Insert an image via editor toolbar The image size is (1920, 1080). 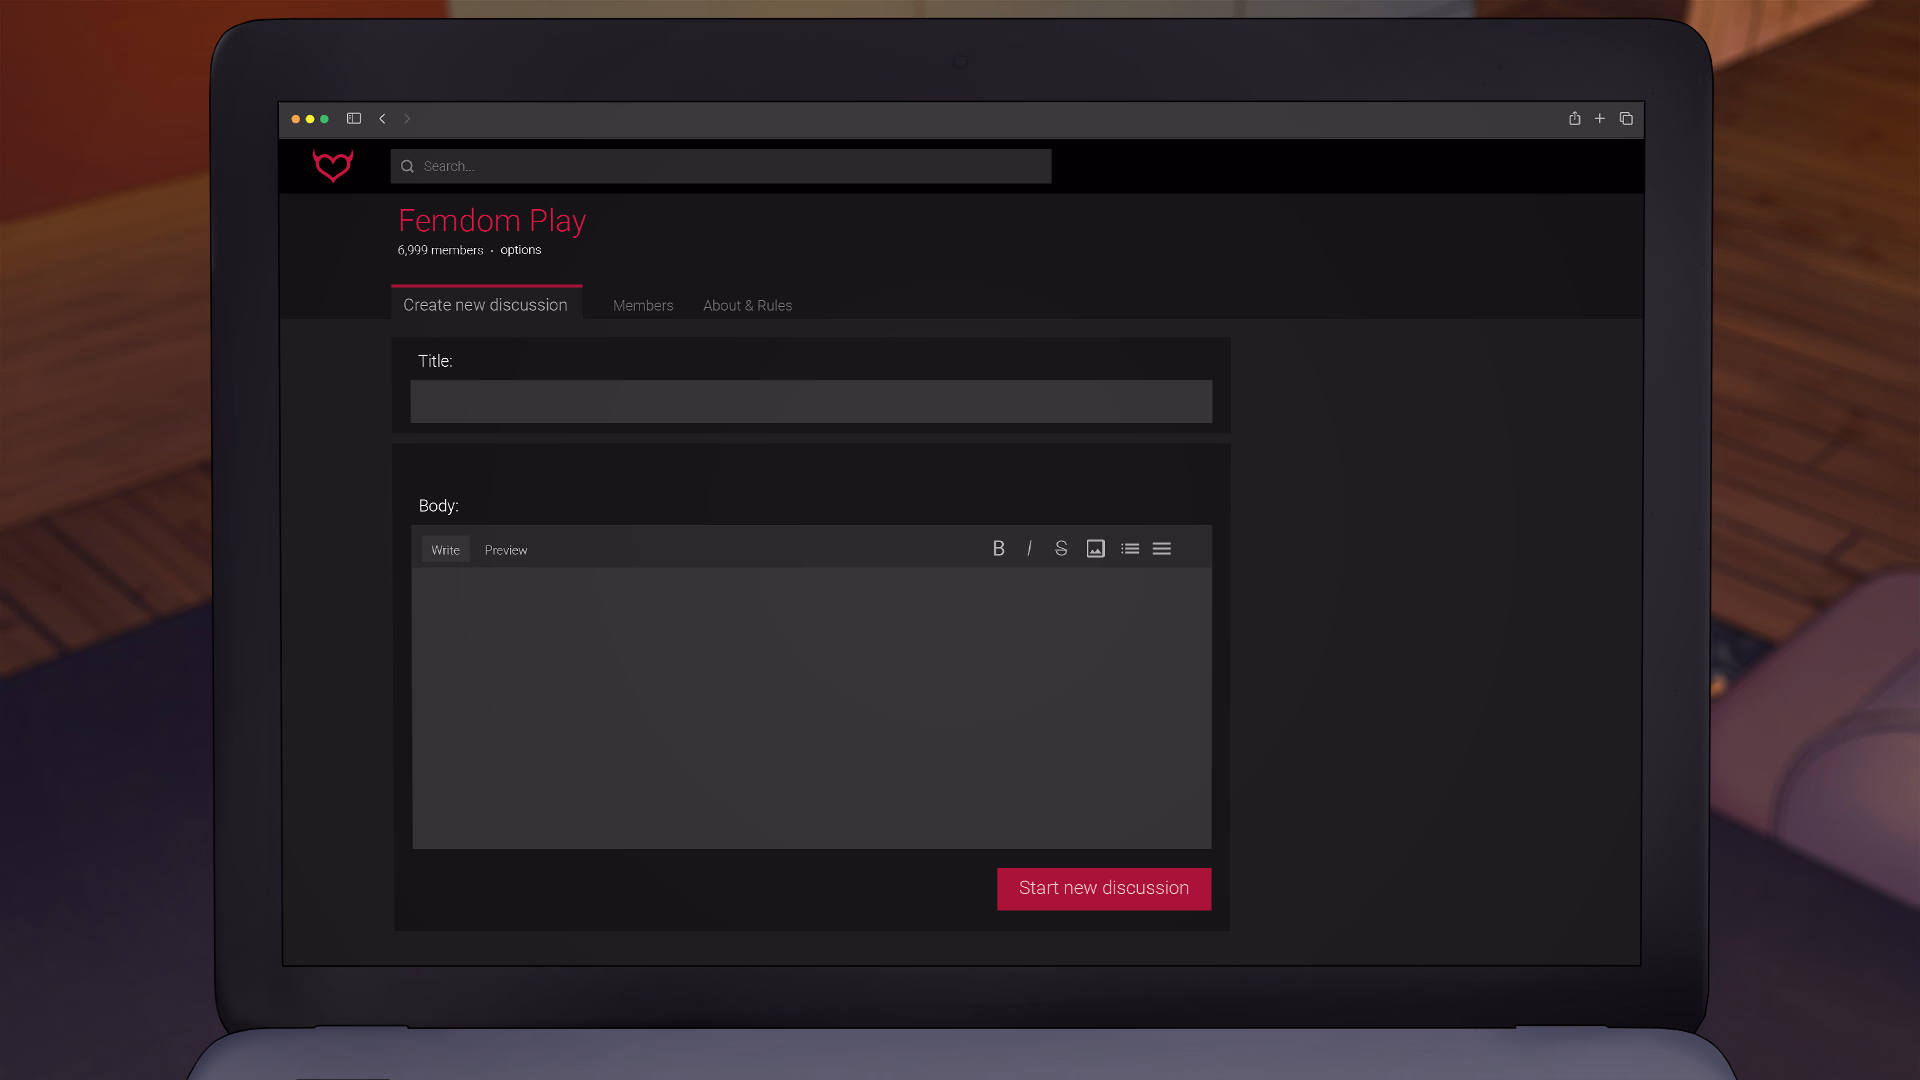click(1096, 548)
